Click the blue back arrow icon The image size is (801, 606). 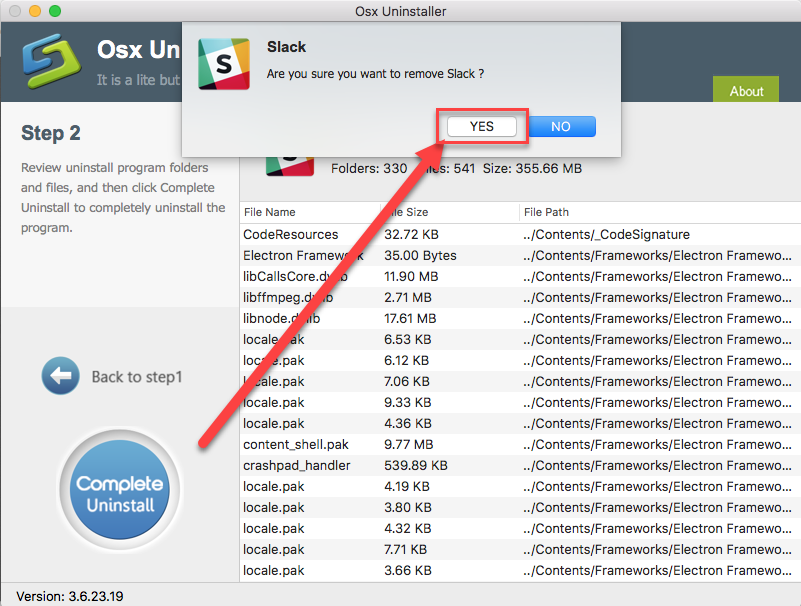(x=60, y=377)
